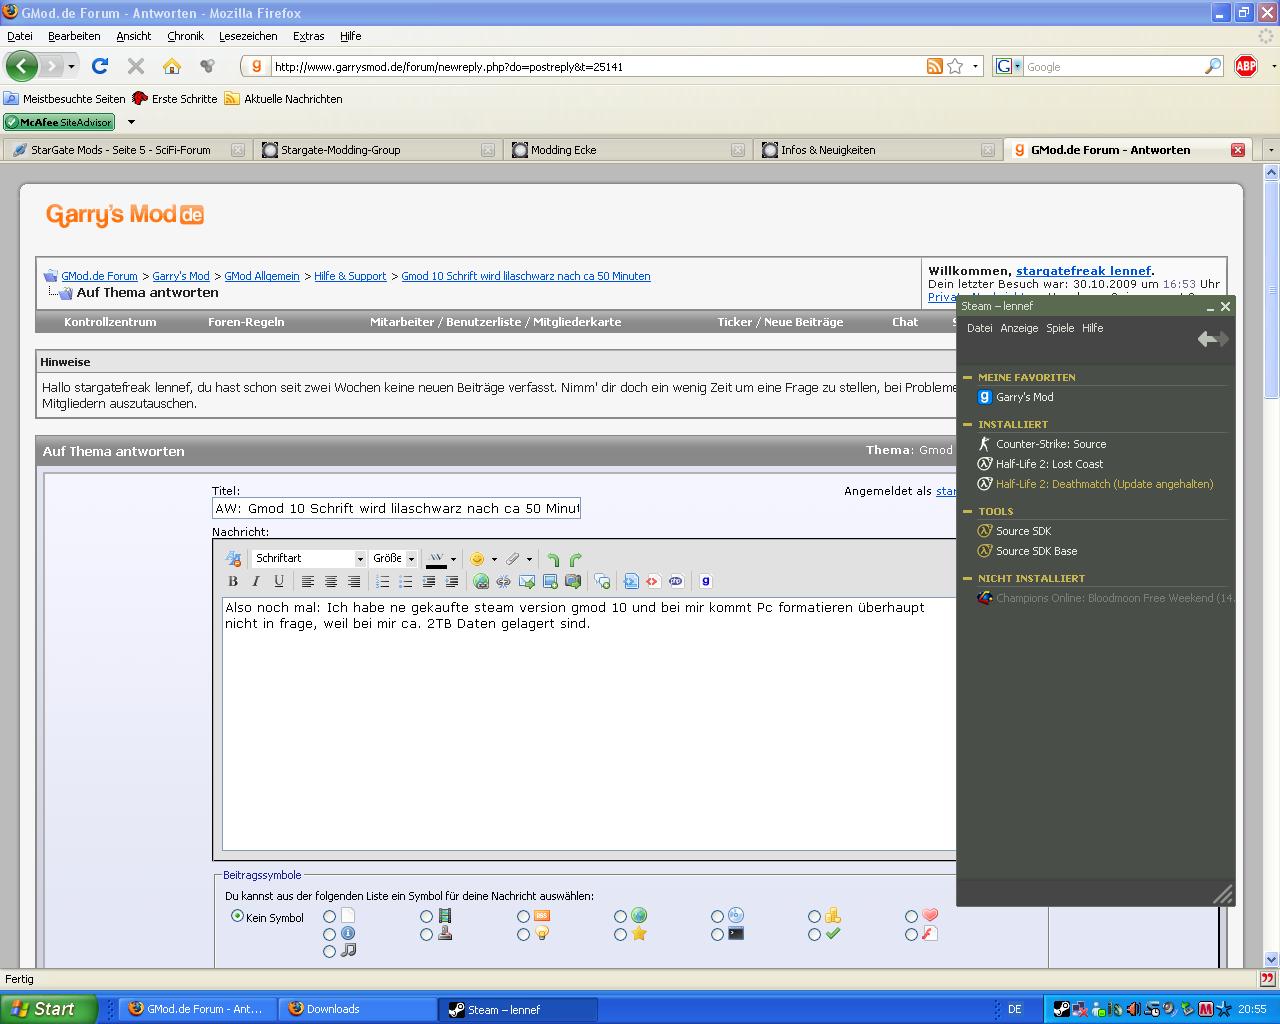This screenshot has height=1024, width=1280.
Task: Select the blank page post icon radio
Action: pos(329,916)
